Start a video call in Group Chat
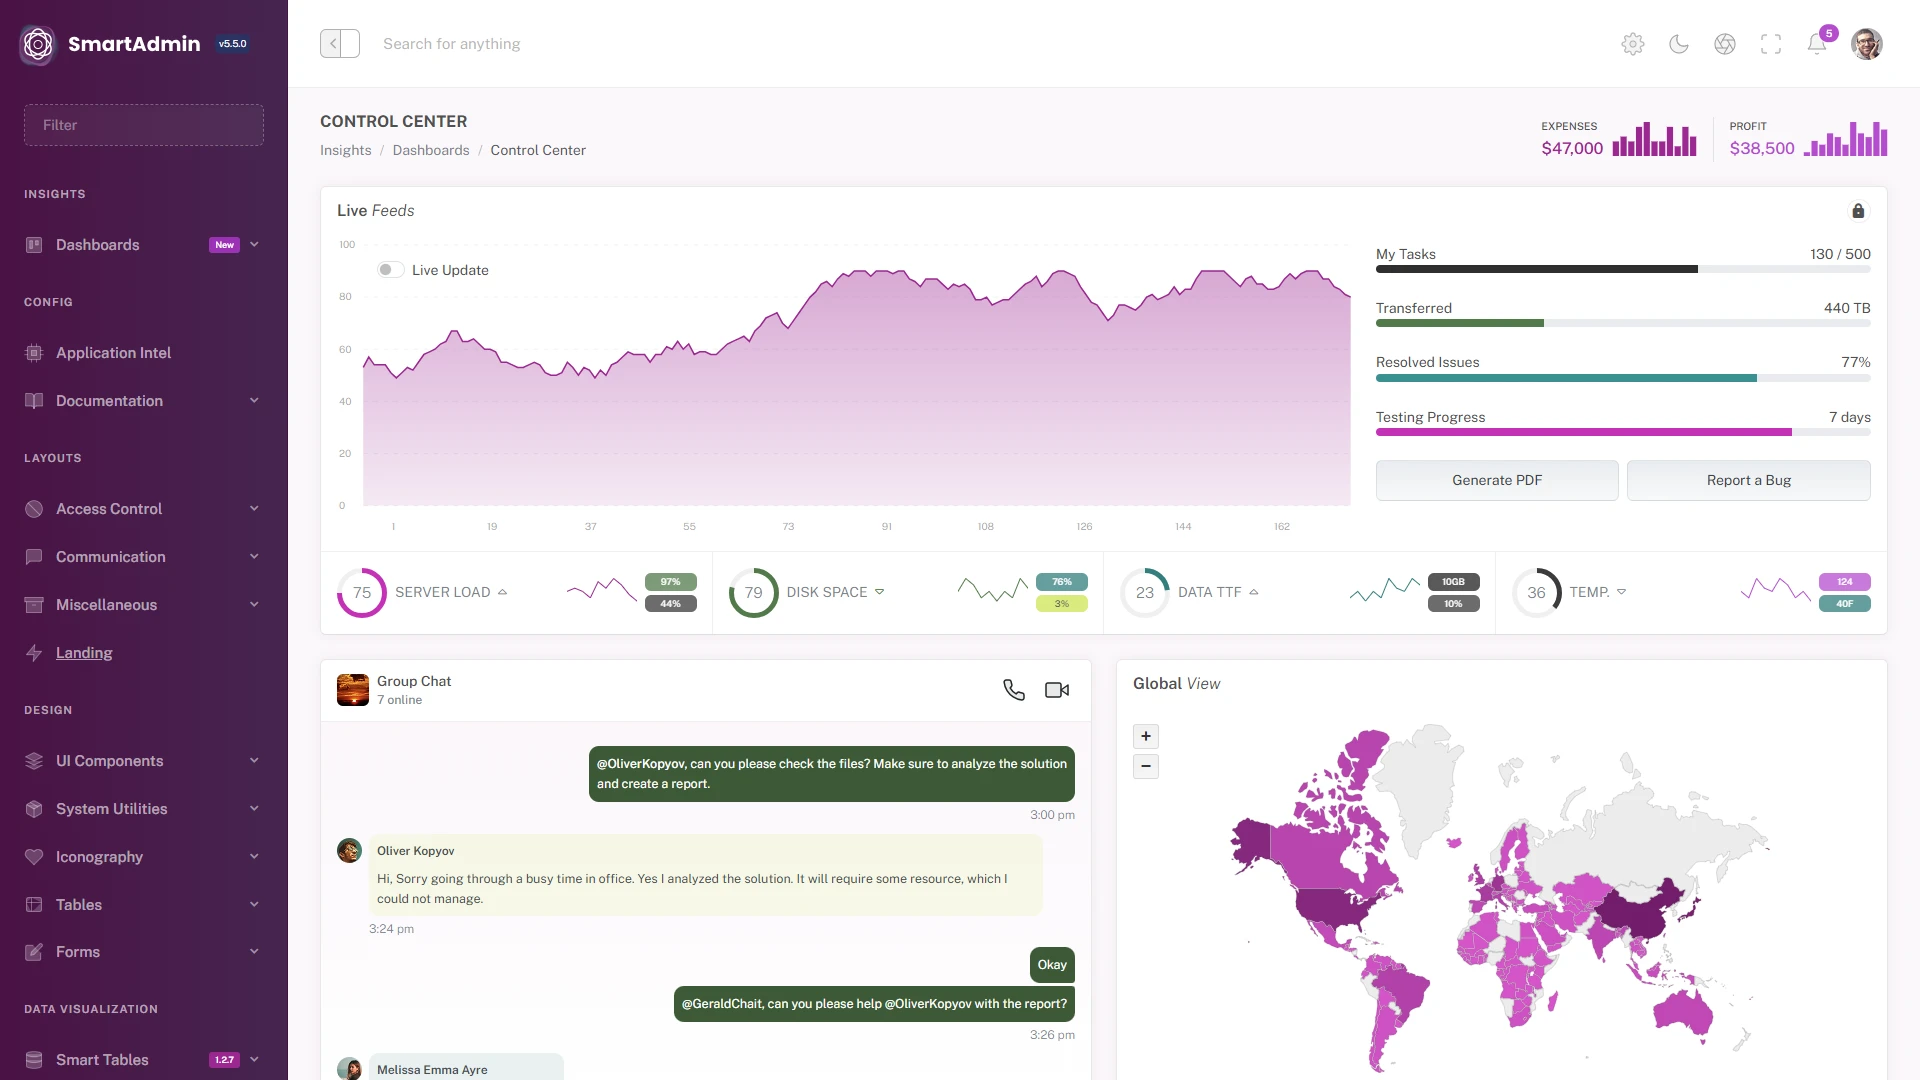The image size is (1920, 1080). [x=1057, y=690]
